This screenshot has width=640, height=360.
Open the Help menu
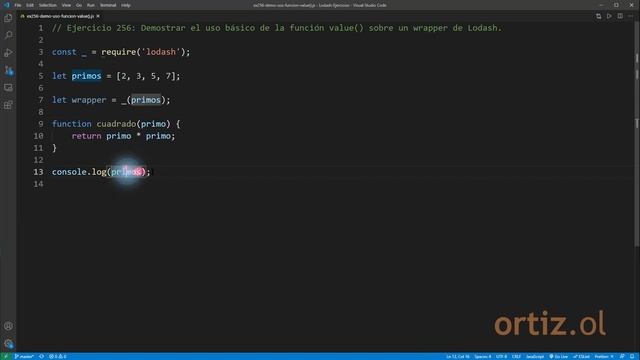(126, 5)
